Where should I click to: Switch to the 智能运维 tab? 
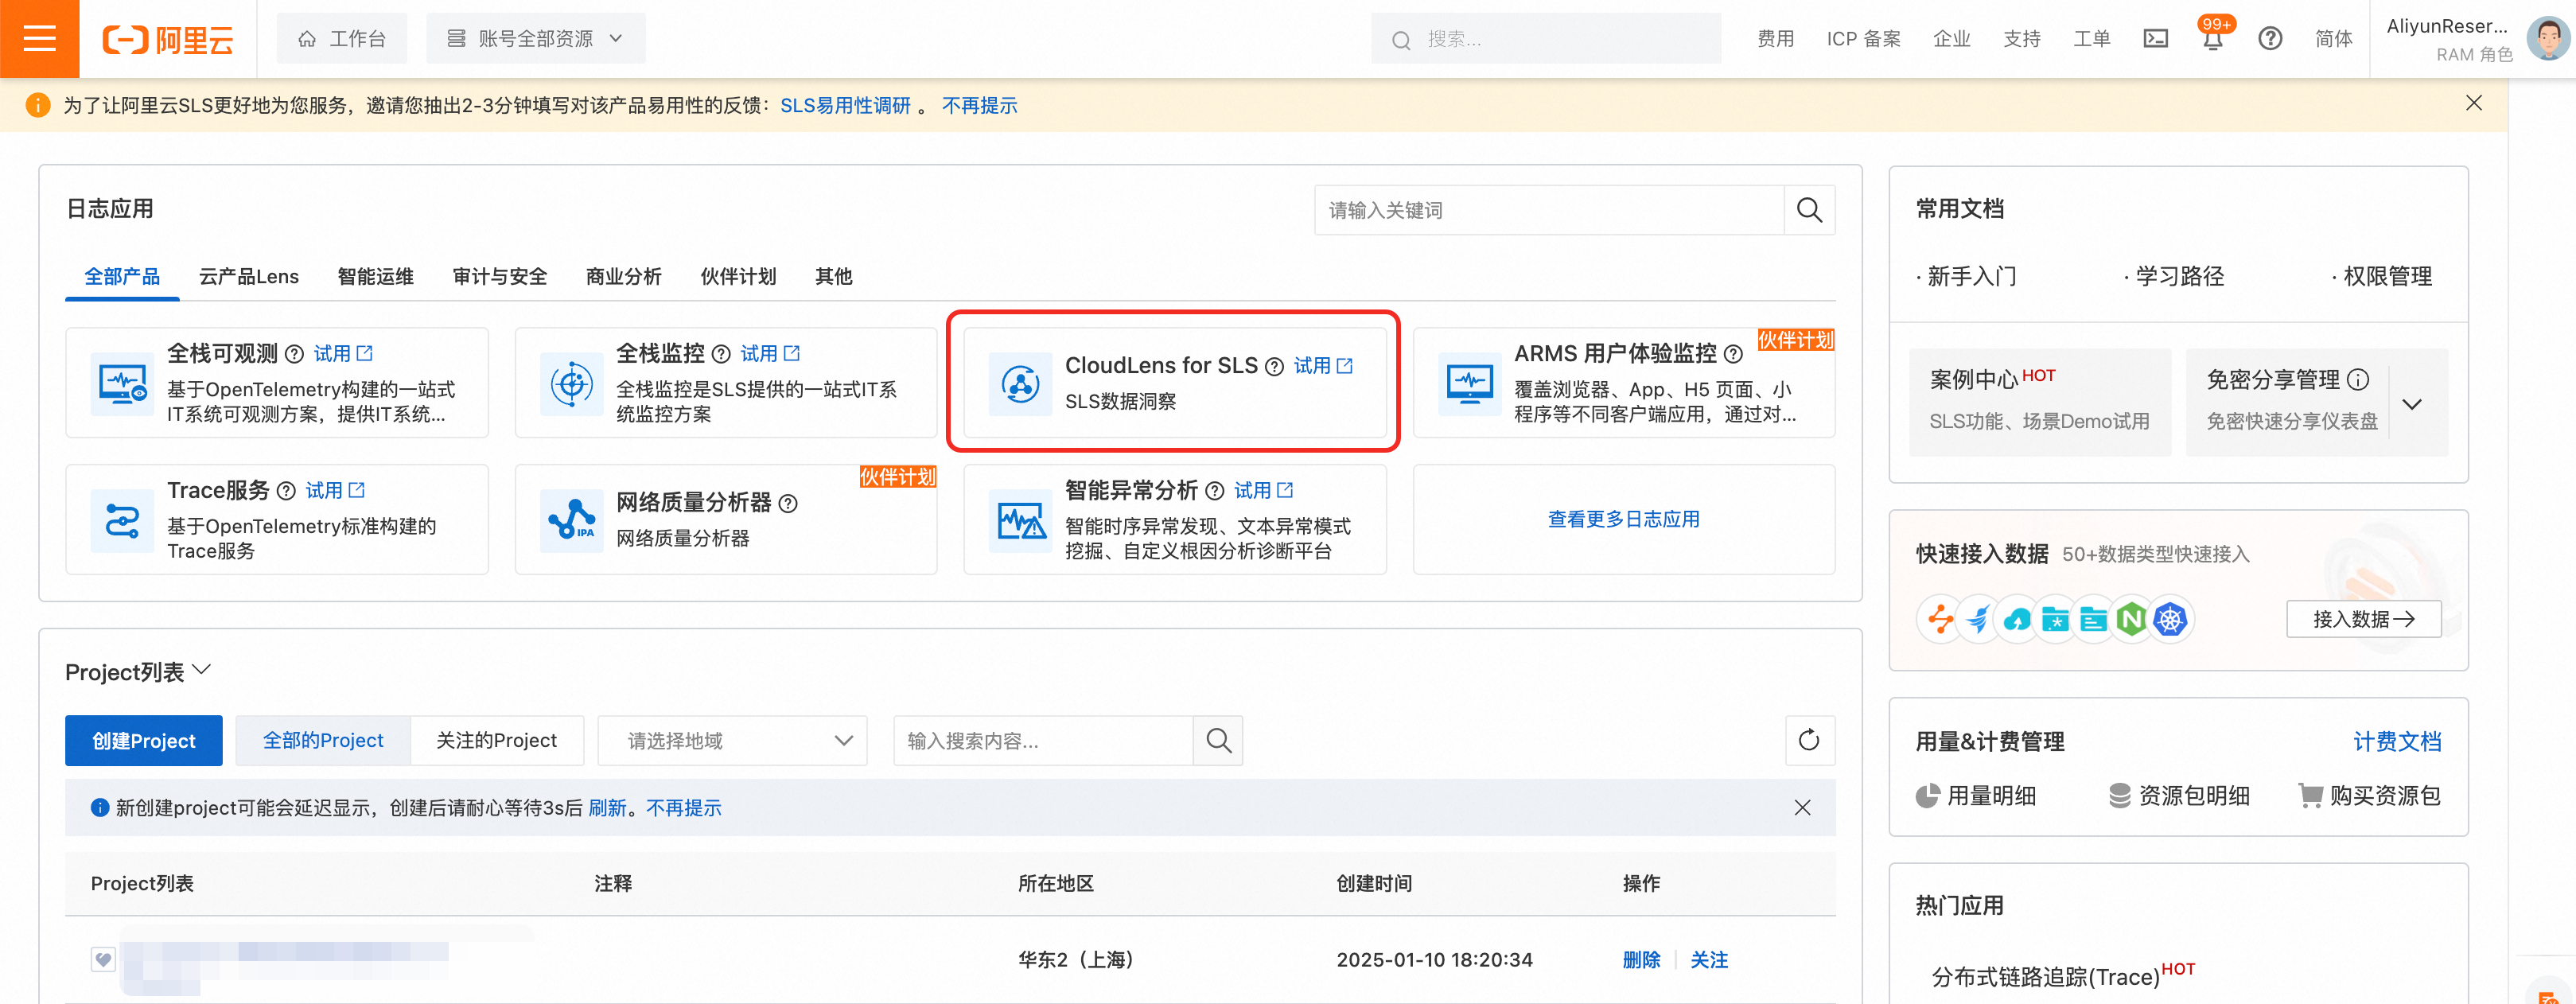tap(376, 277)
